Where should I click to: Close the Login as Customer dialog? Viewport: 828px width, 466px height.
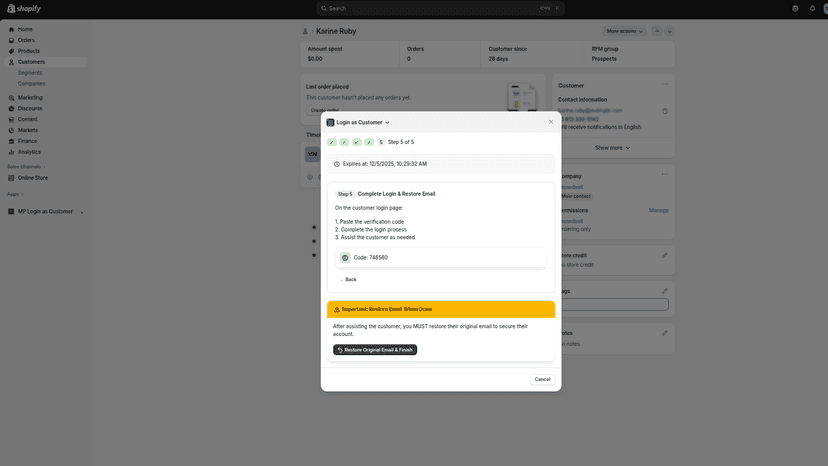[551, 122]
